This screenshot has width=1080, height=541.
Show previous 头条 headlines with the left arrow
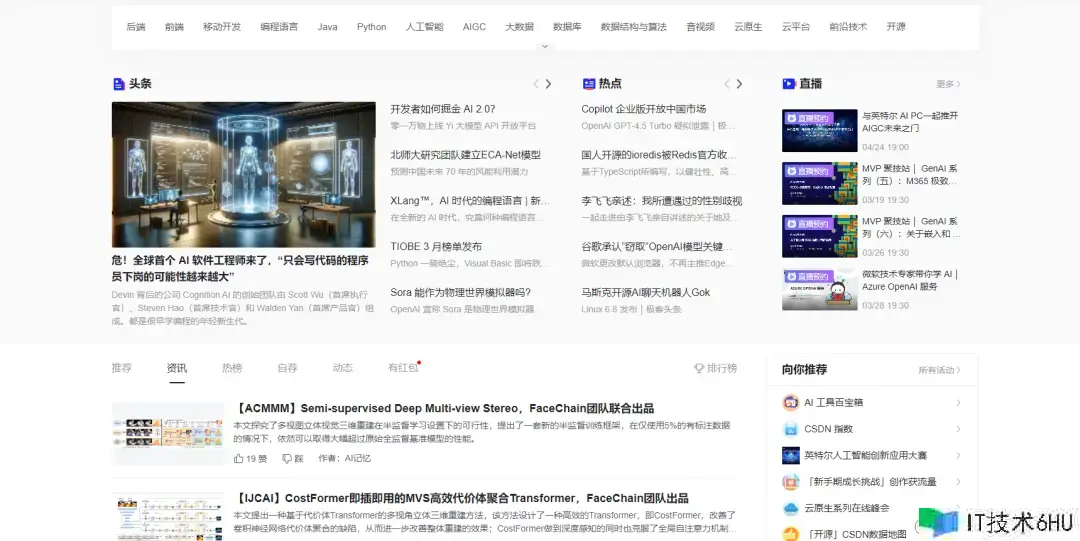point(536,84)
